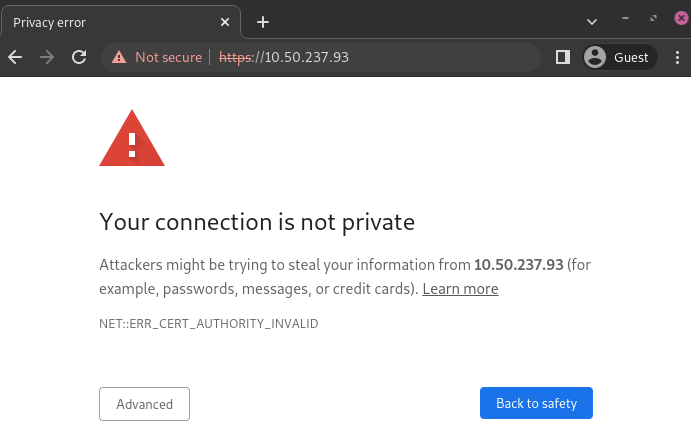The image size is (691, 434).
Task: Reload the current page
Action: 79,57
